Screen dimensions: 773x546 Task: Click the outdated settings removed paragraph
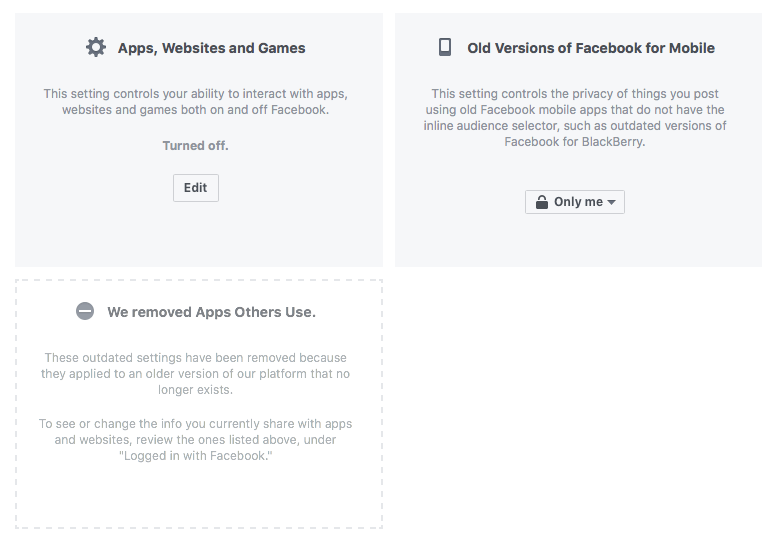click(196, 374)
